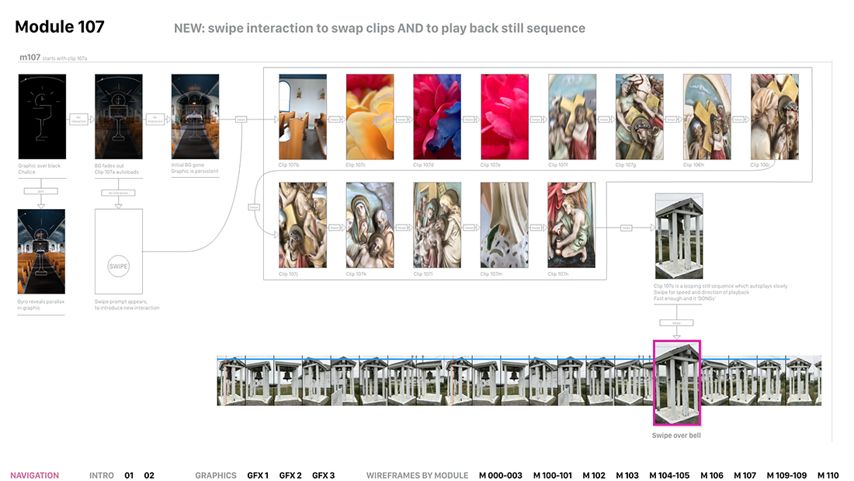Click the 'Clip 107k' caption
This screenshot has width=854, height=481.
[x=356, y=274]
